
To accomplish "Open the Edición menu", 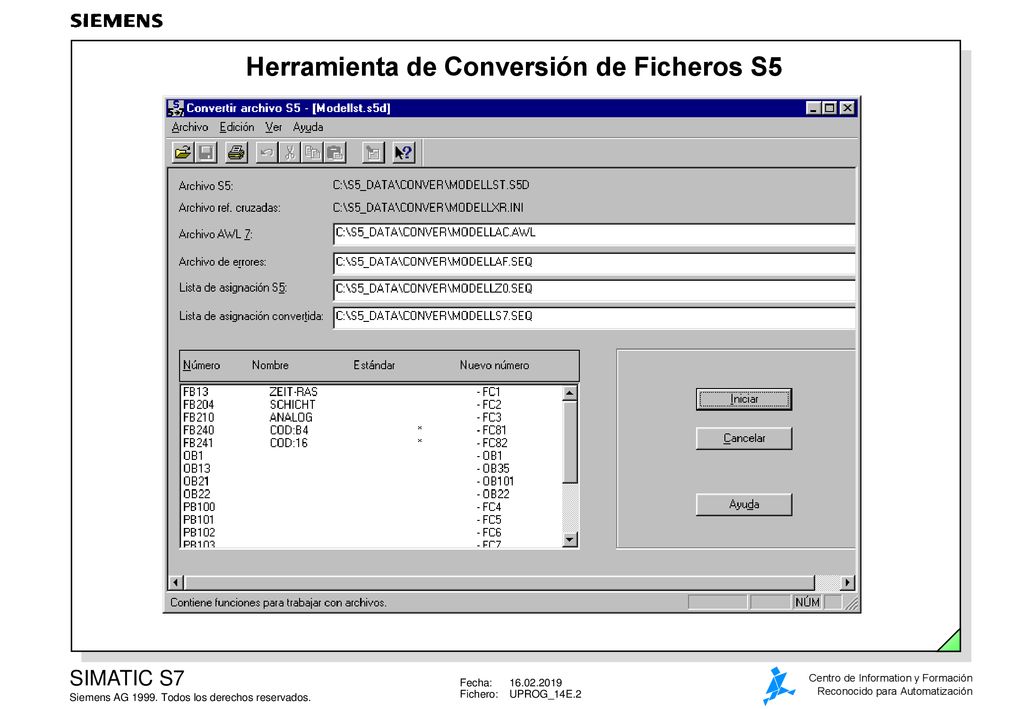I will pos(236,127).
